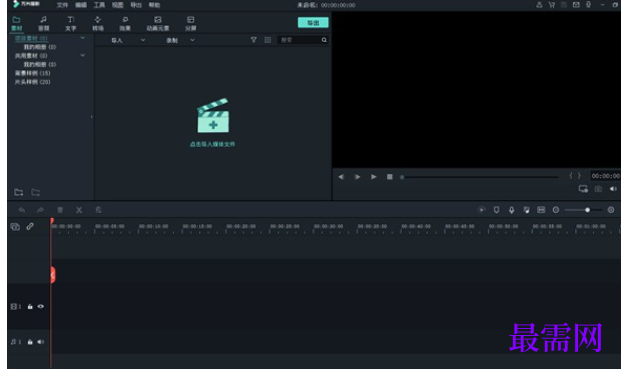Click the zoom out minus circle icon
621x369 pixels.
(x=556, y=210)
